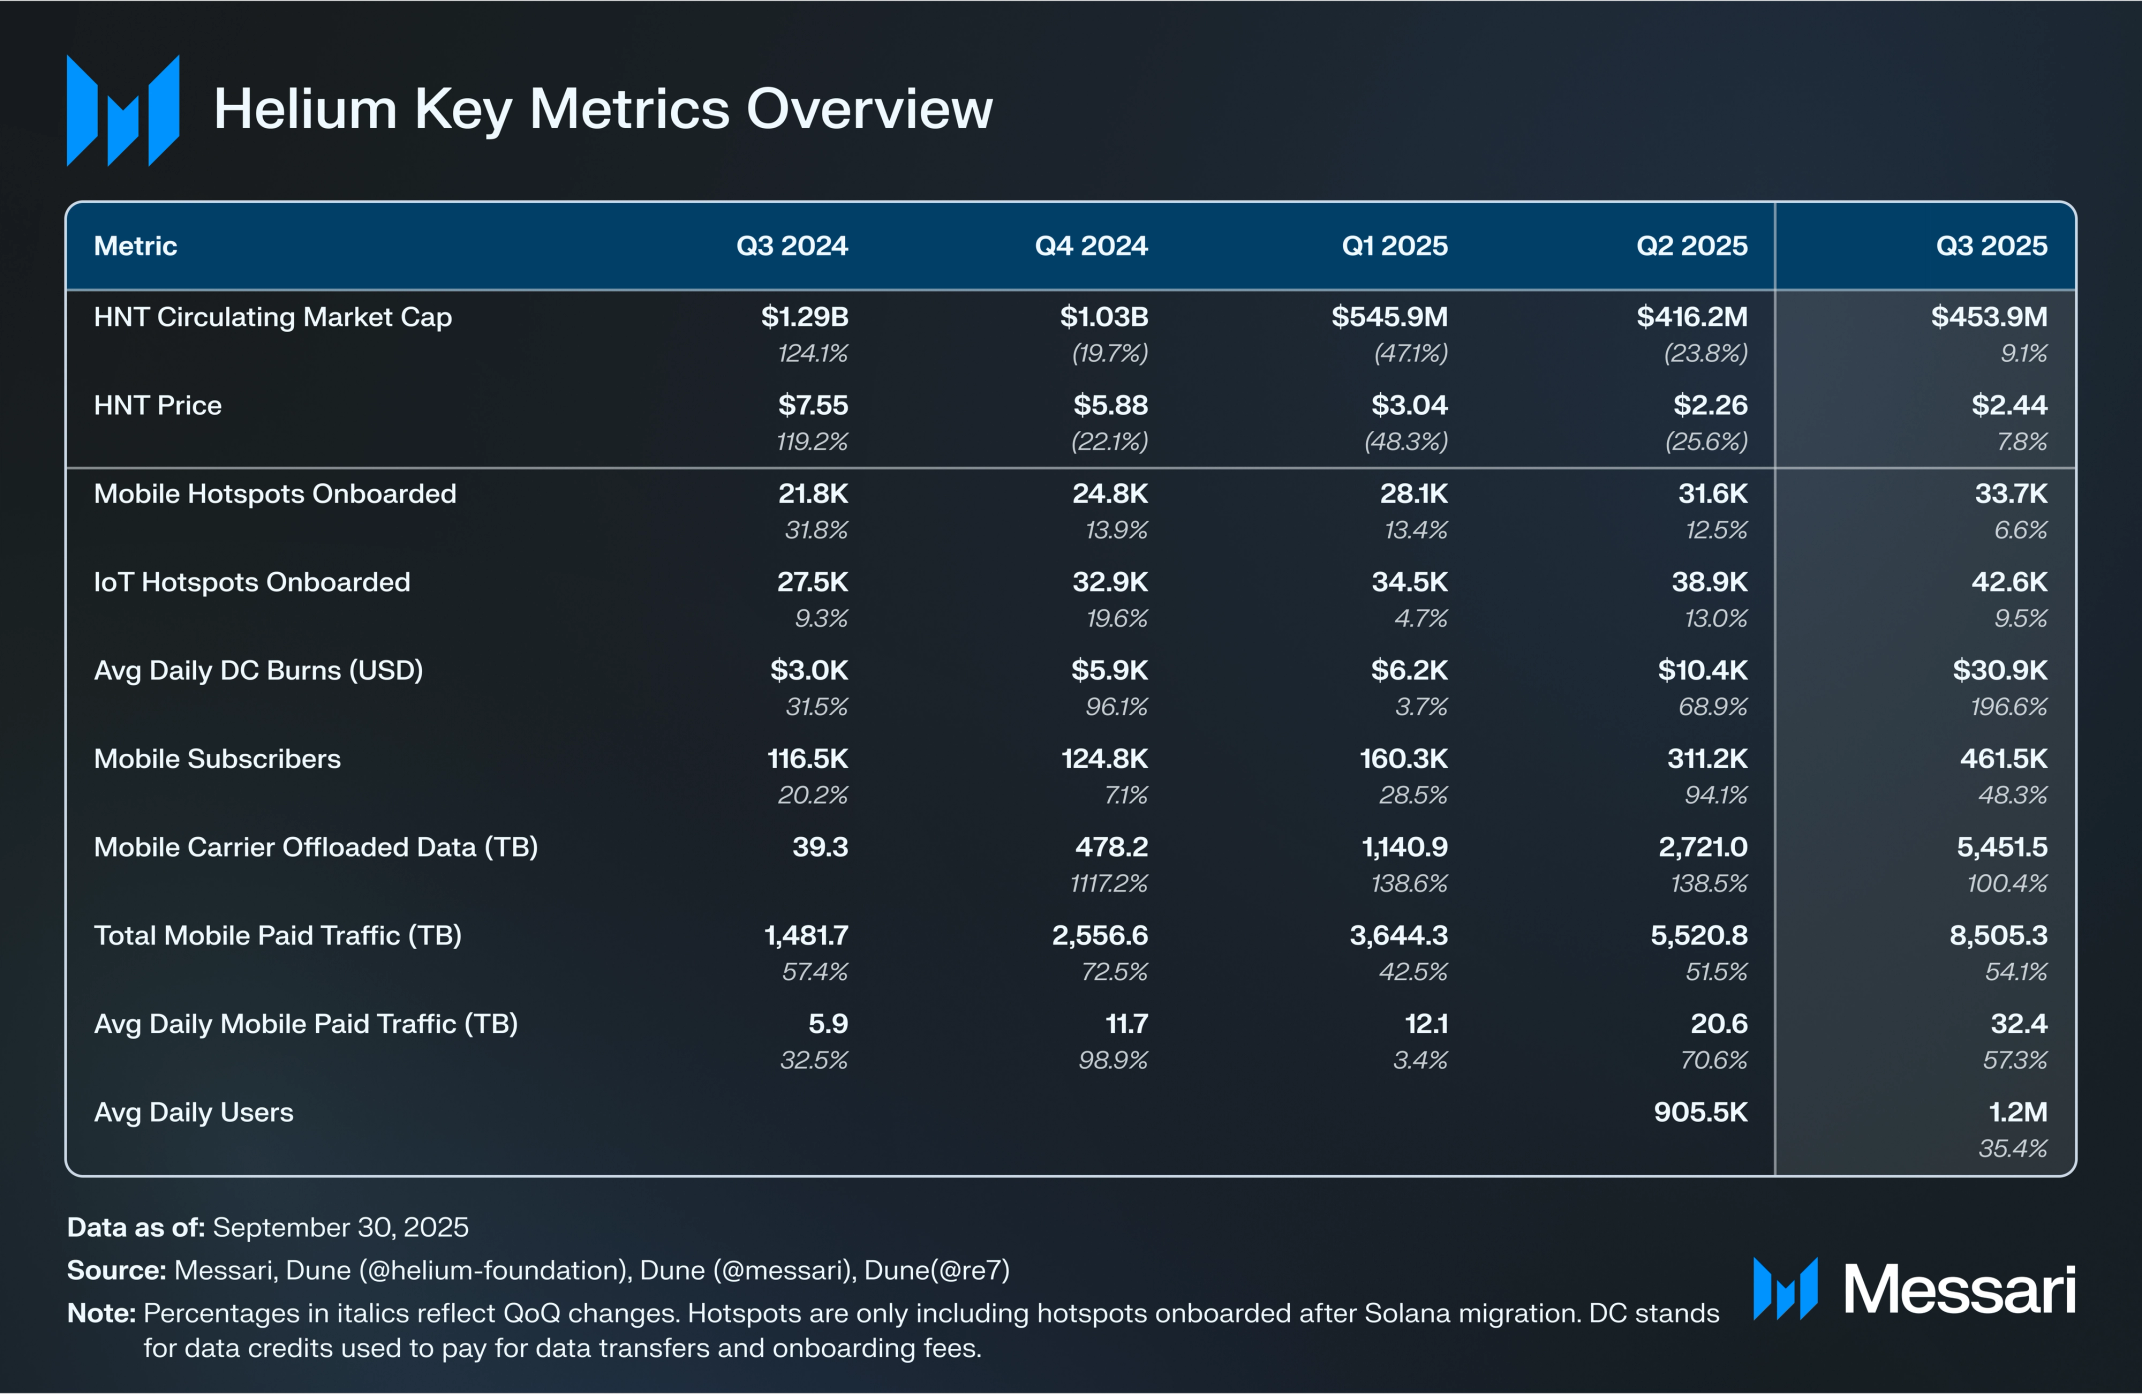Click the 905.5K Avg Daily Users value
The image size is (2142, 1394).
pyautogui.click(x=1700, y=1112)
